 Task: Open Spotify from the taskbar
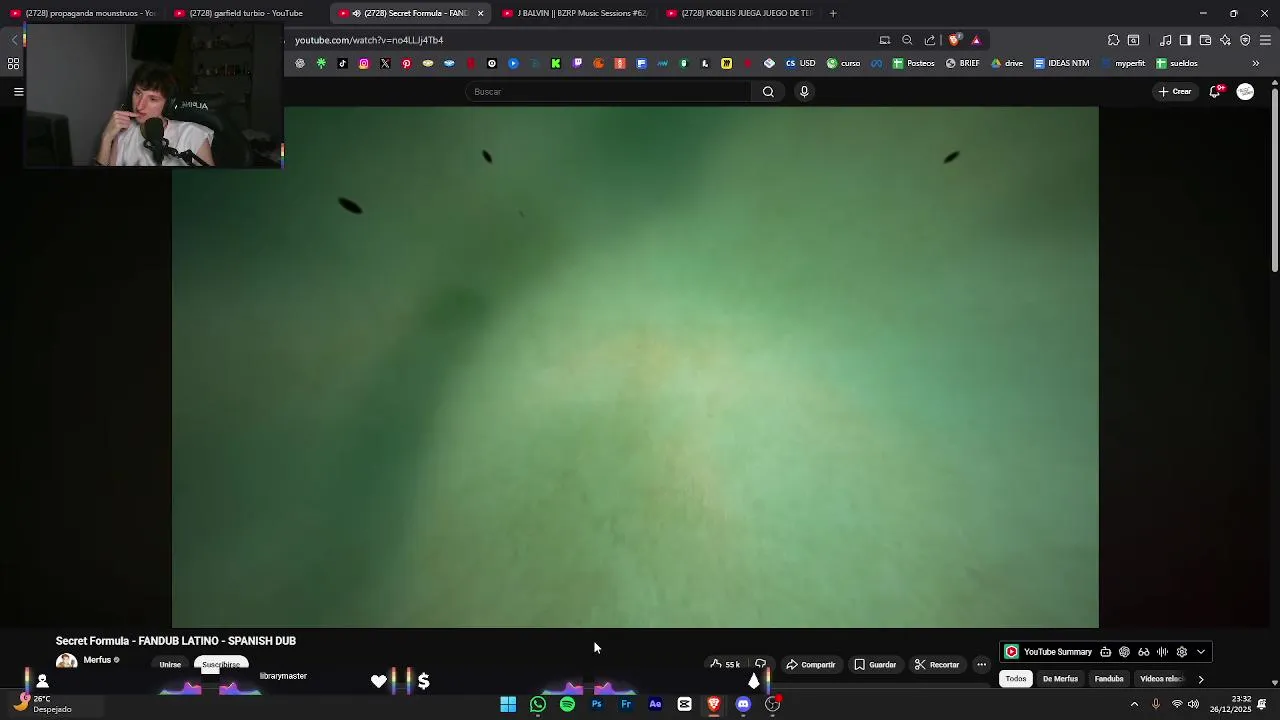(x=567, y=704)
